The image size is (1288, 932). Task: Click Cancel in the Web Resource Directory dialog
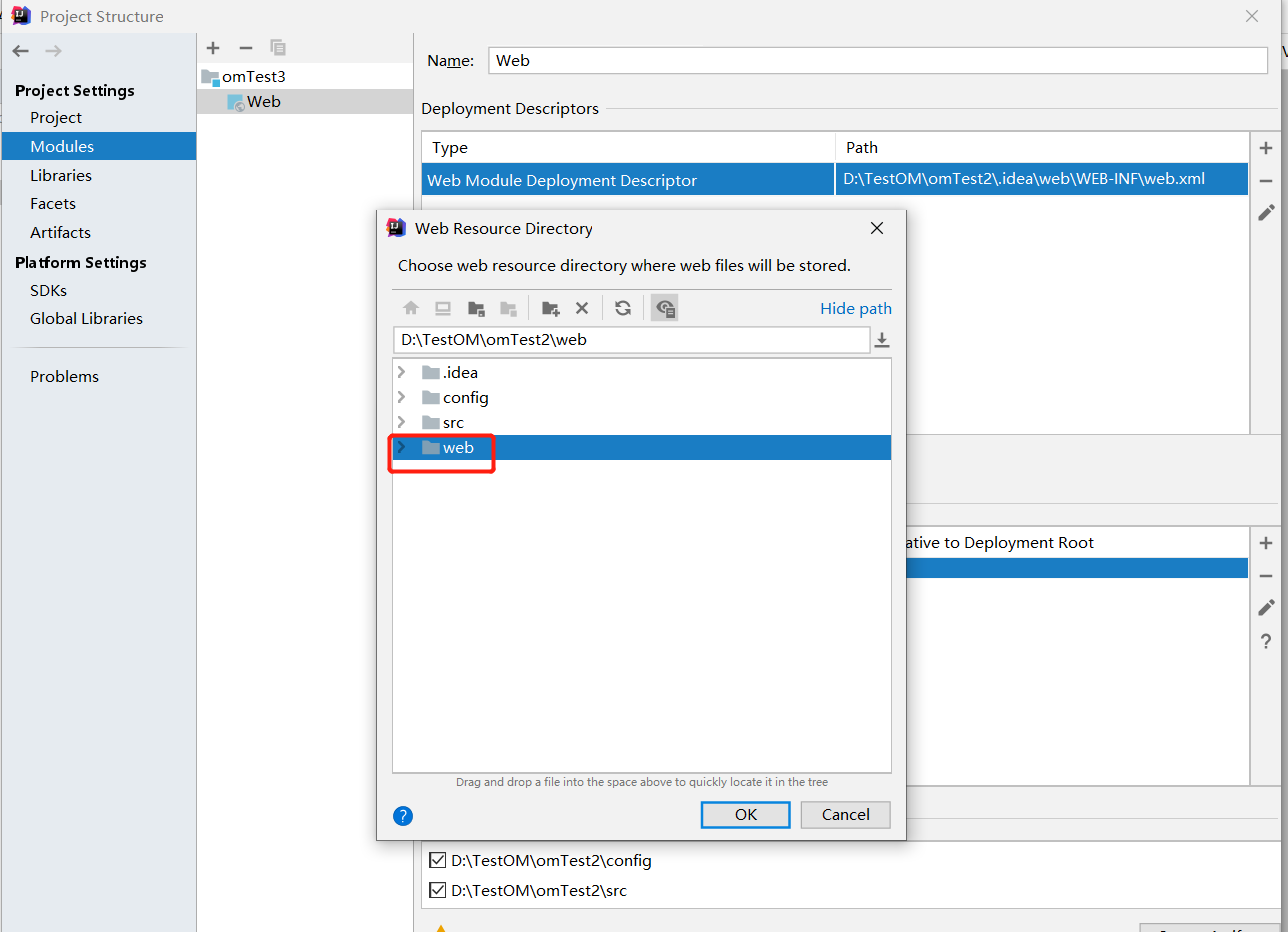click(846, 814)
